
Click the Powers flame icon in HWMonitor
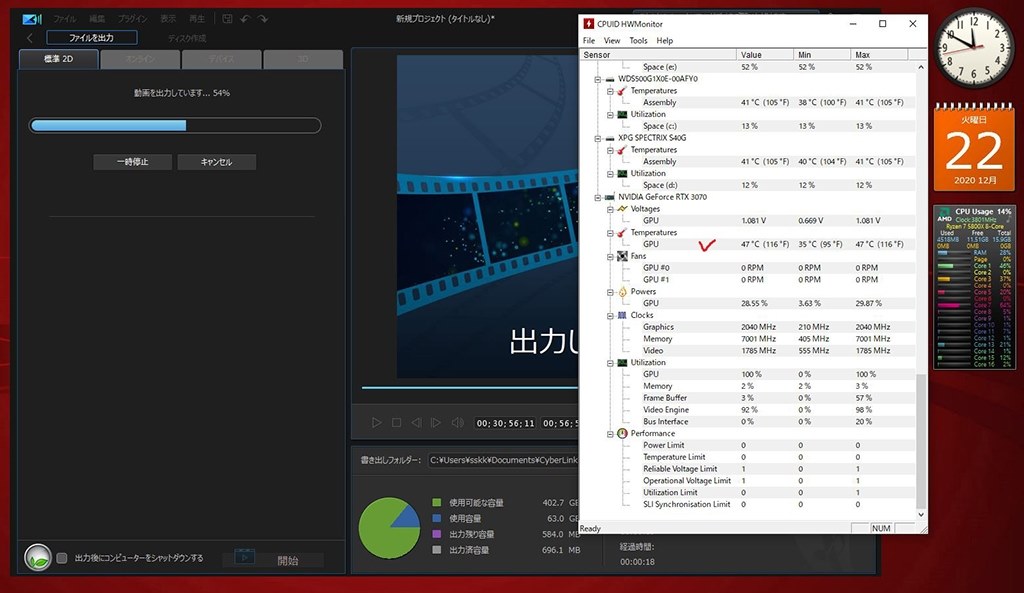tap(622, 291)
